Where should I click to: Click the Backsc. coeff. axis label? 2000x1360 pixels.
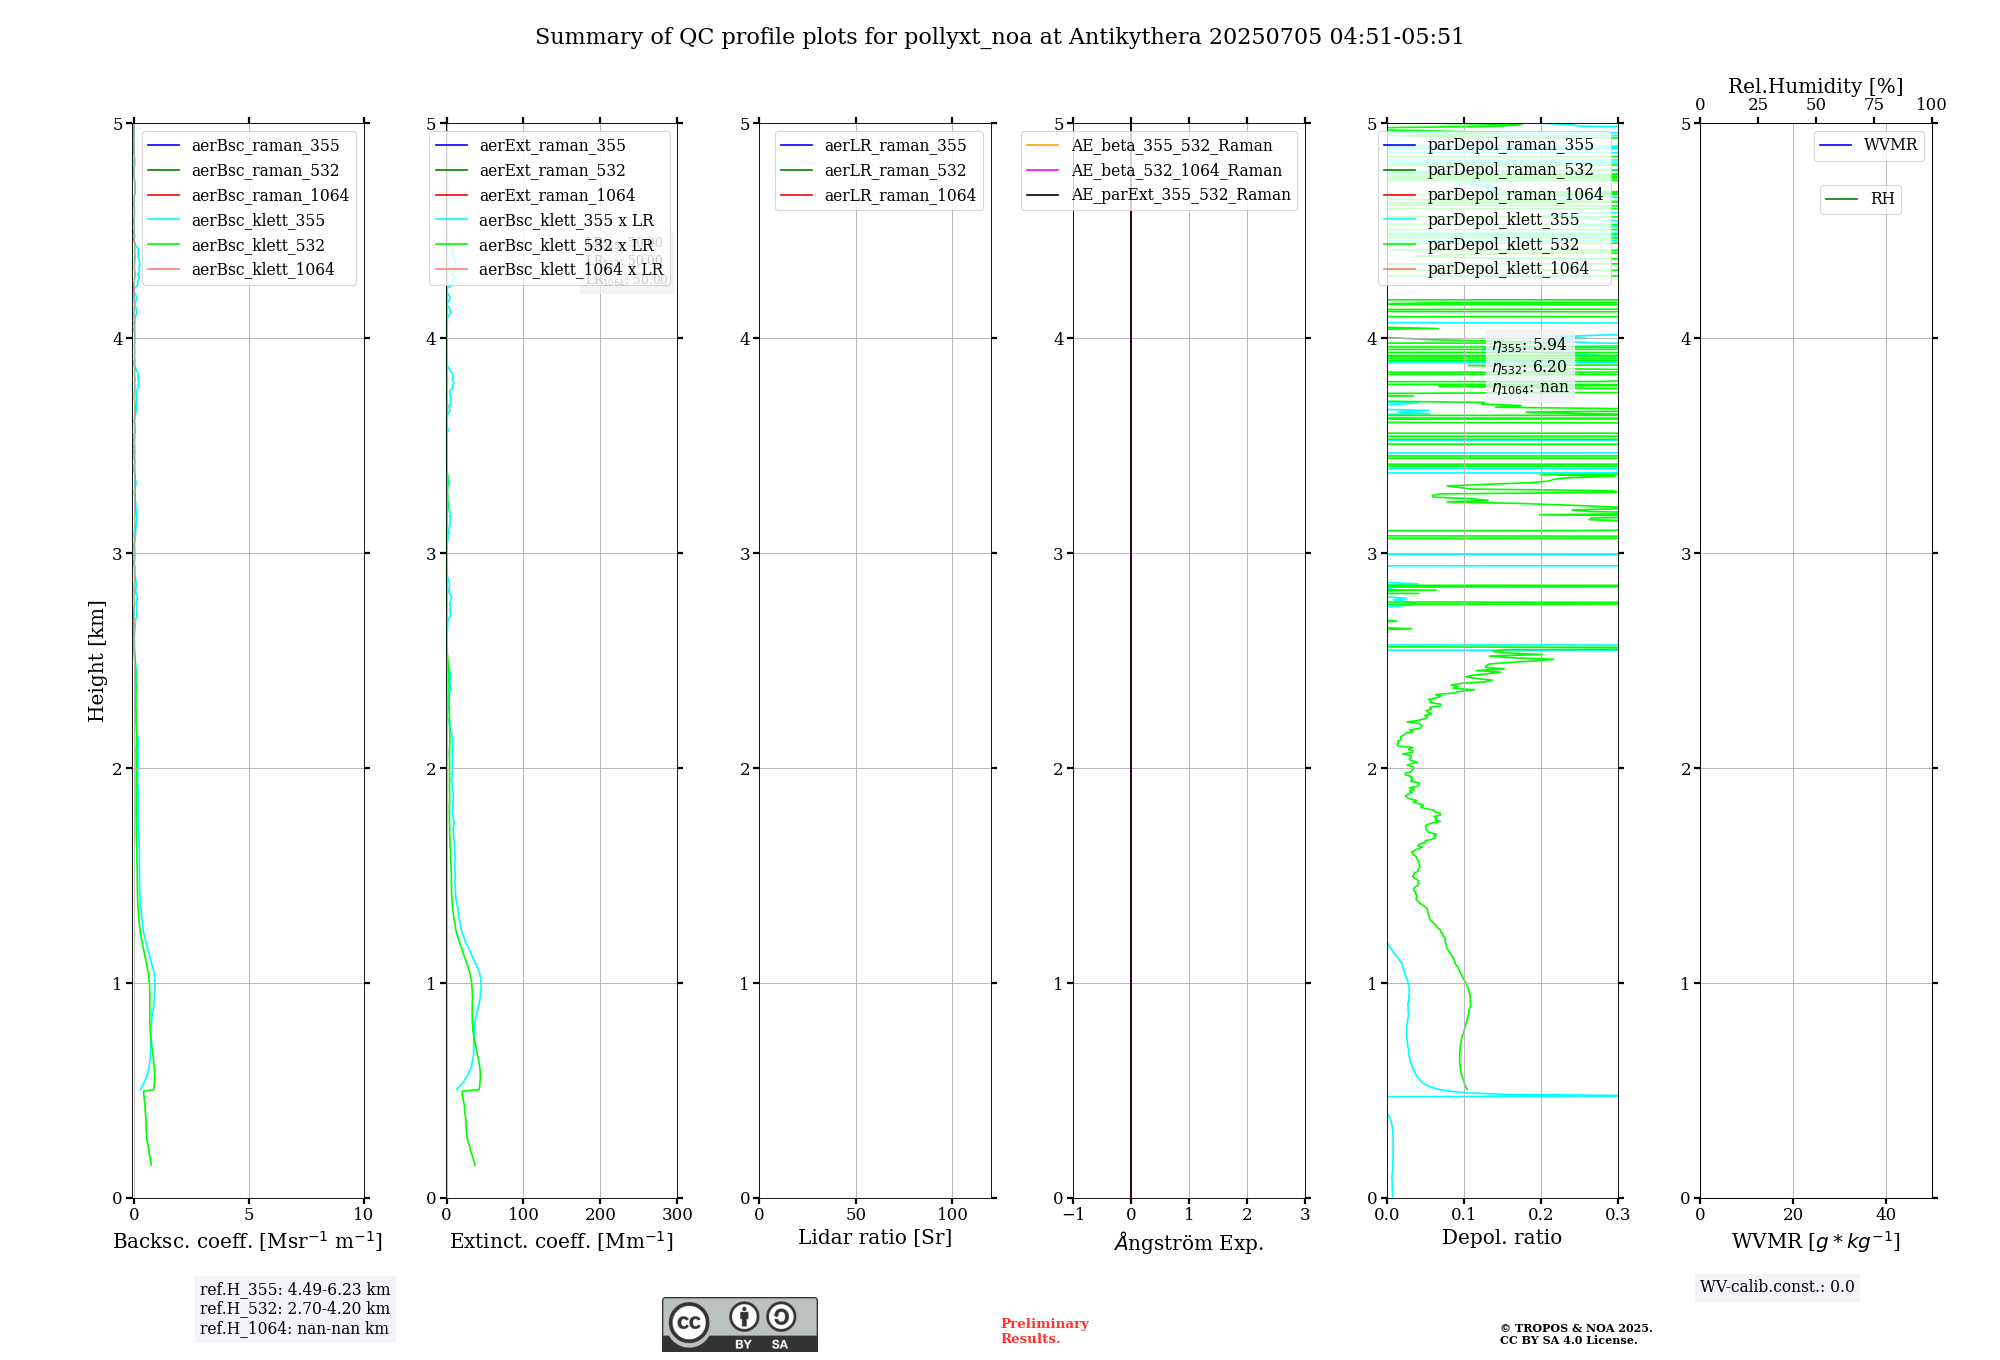(248, 1241)
